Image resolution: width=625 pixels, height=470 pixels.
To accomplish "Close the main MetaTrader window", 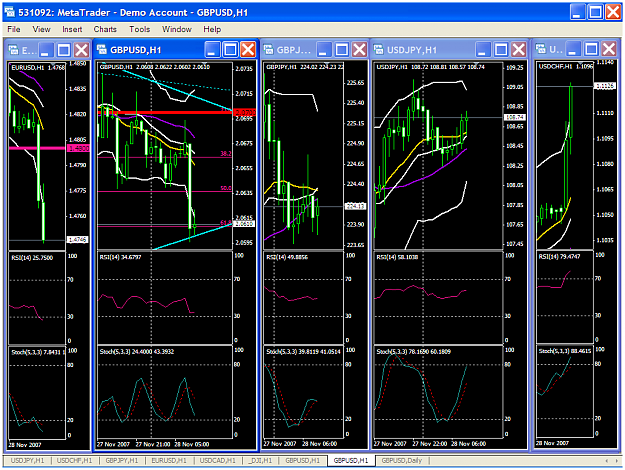I will 613,12.
